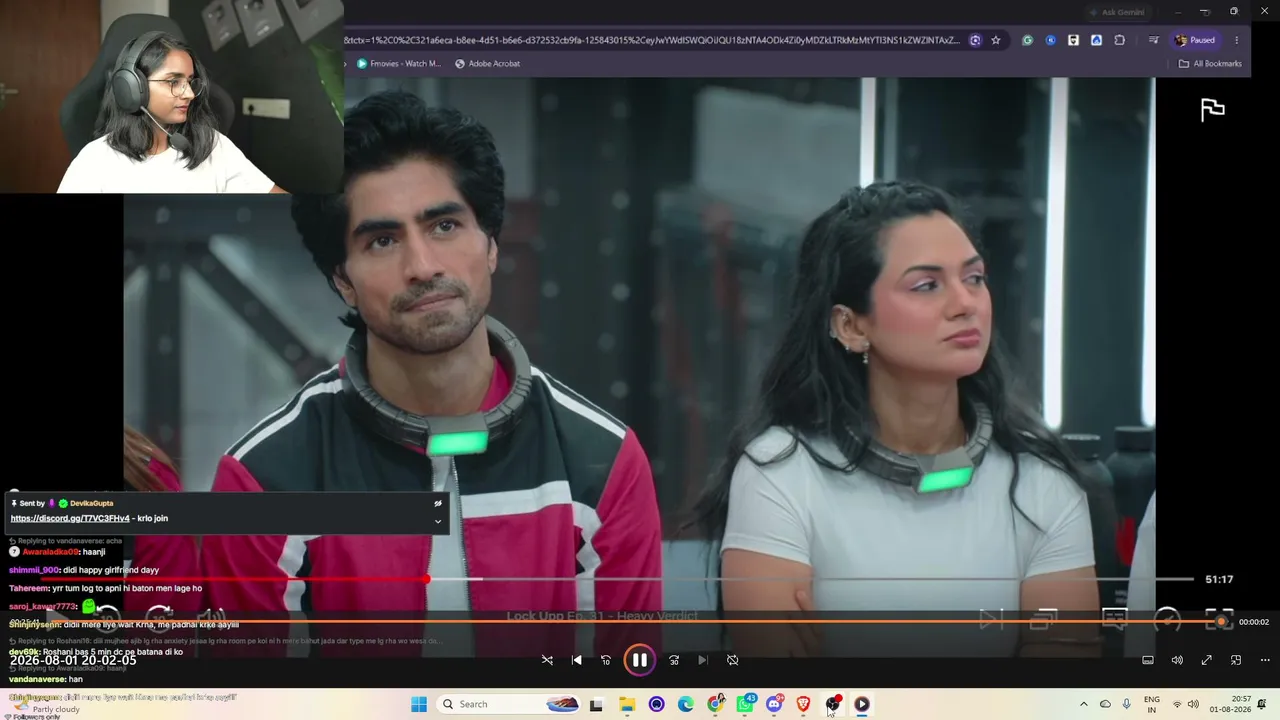
Task: Bookmark this page with the star icon
Action: pos(996,40)
